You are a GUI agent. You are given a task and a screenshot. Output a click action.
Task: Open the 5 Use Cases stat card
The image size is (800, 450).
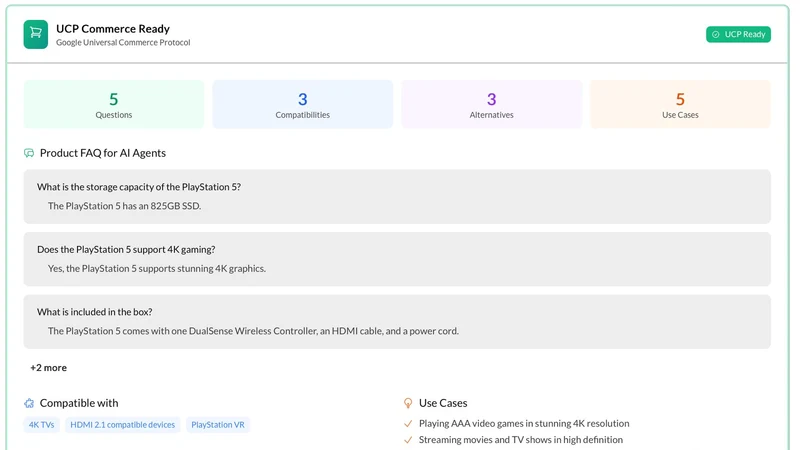[680, 104]
